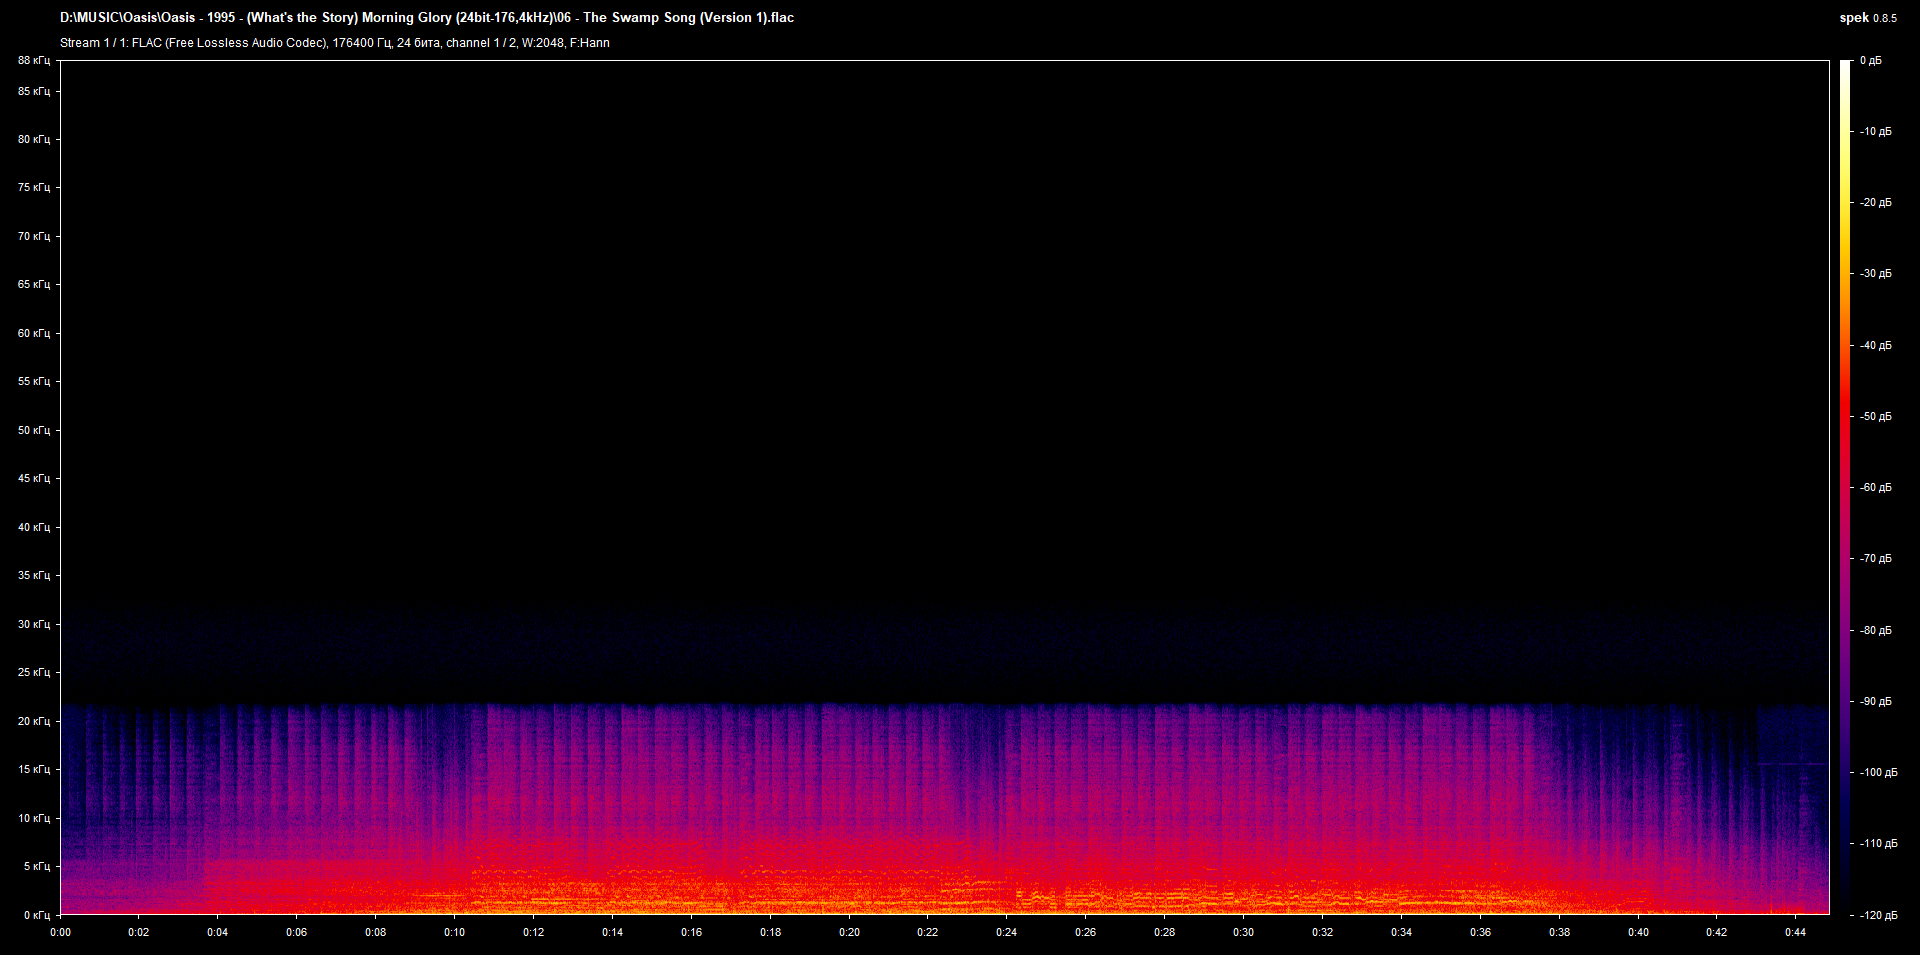Click the dB color gradient legend bar

point(1846,487)
